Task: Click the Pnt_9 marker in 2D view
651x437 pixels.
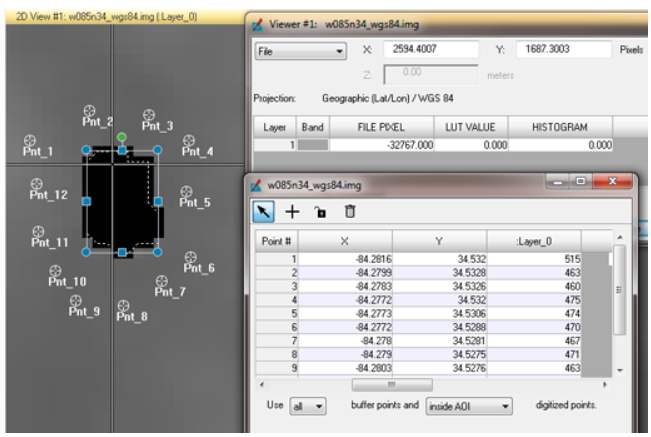Action: click(x=76, y=300)
